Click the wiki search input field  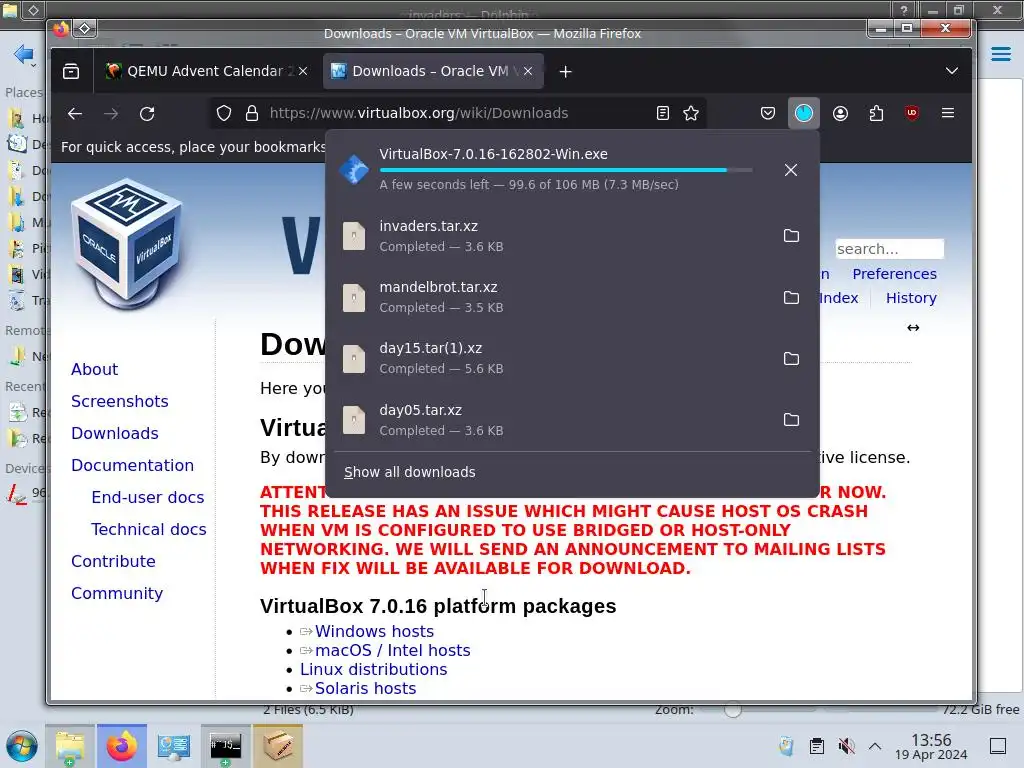889,249
